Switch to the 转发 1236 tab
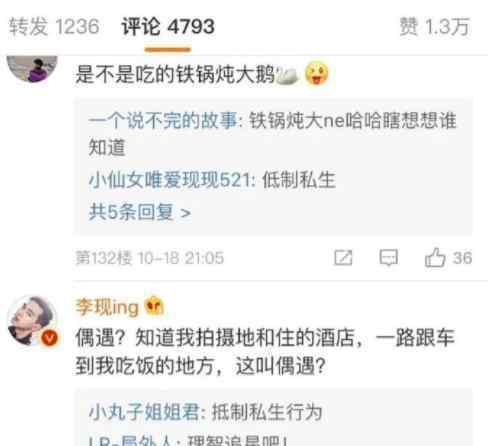 (54, 27)
